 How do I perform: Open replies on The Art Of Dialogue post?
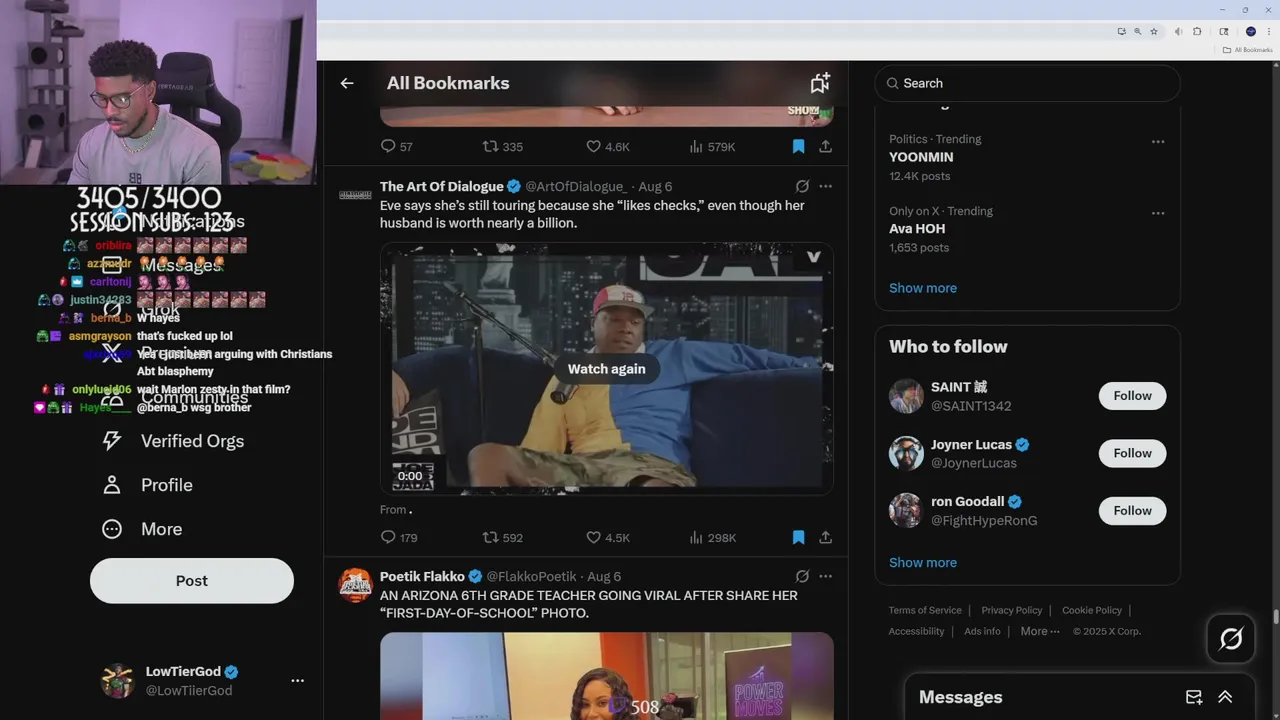click(399, 537)
